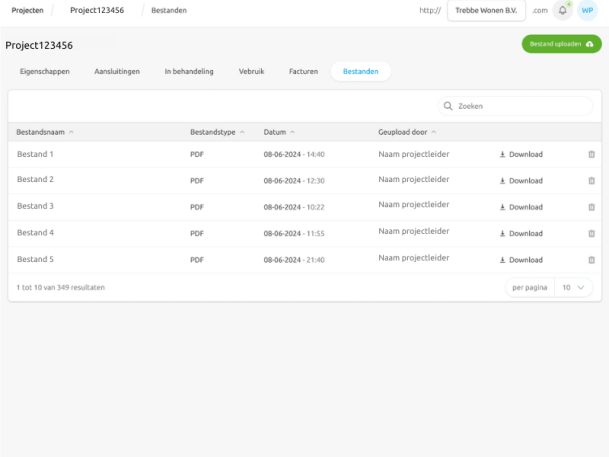Screen dimensions: 609x457
Task: Click the search magnifier icon
Action: tap(448, 106)
